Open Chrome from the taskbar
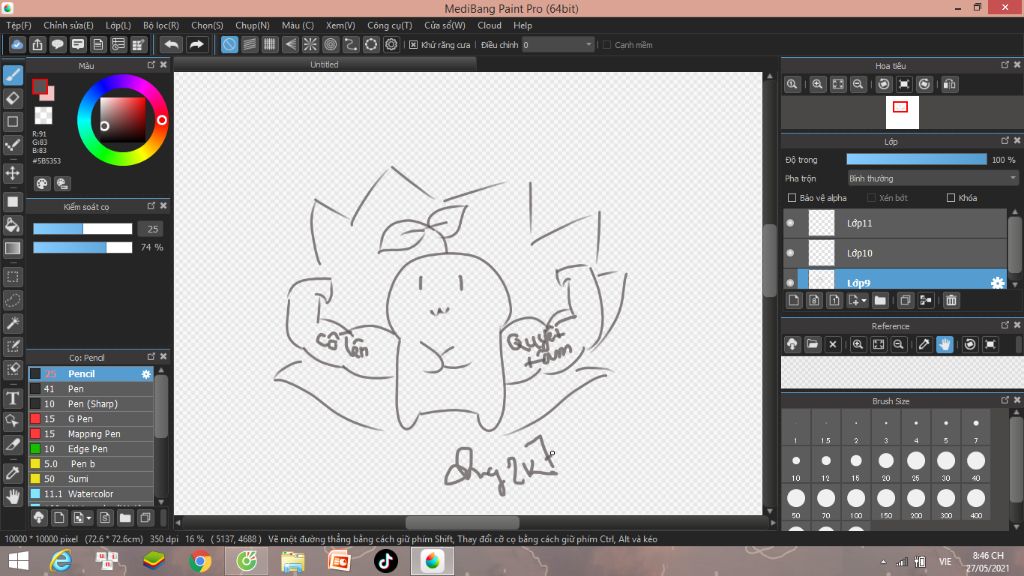Image resolution: width=1024 pixels, height=576 pixels. coord(200,561)
